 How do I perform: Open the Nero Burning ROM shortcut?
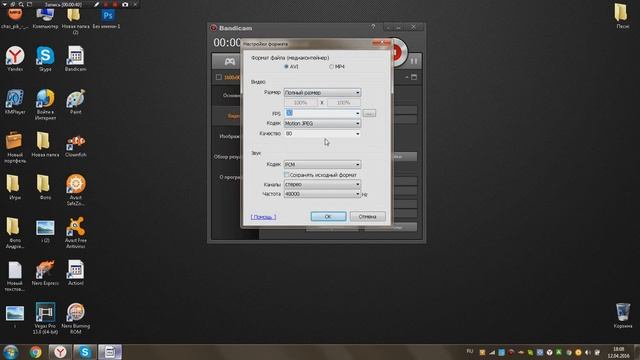tap(76, 318)
